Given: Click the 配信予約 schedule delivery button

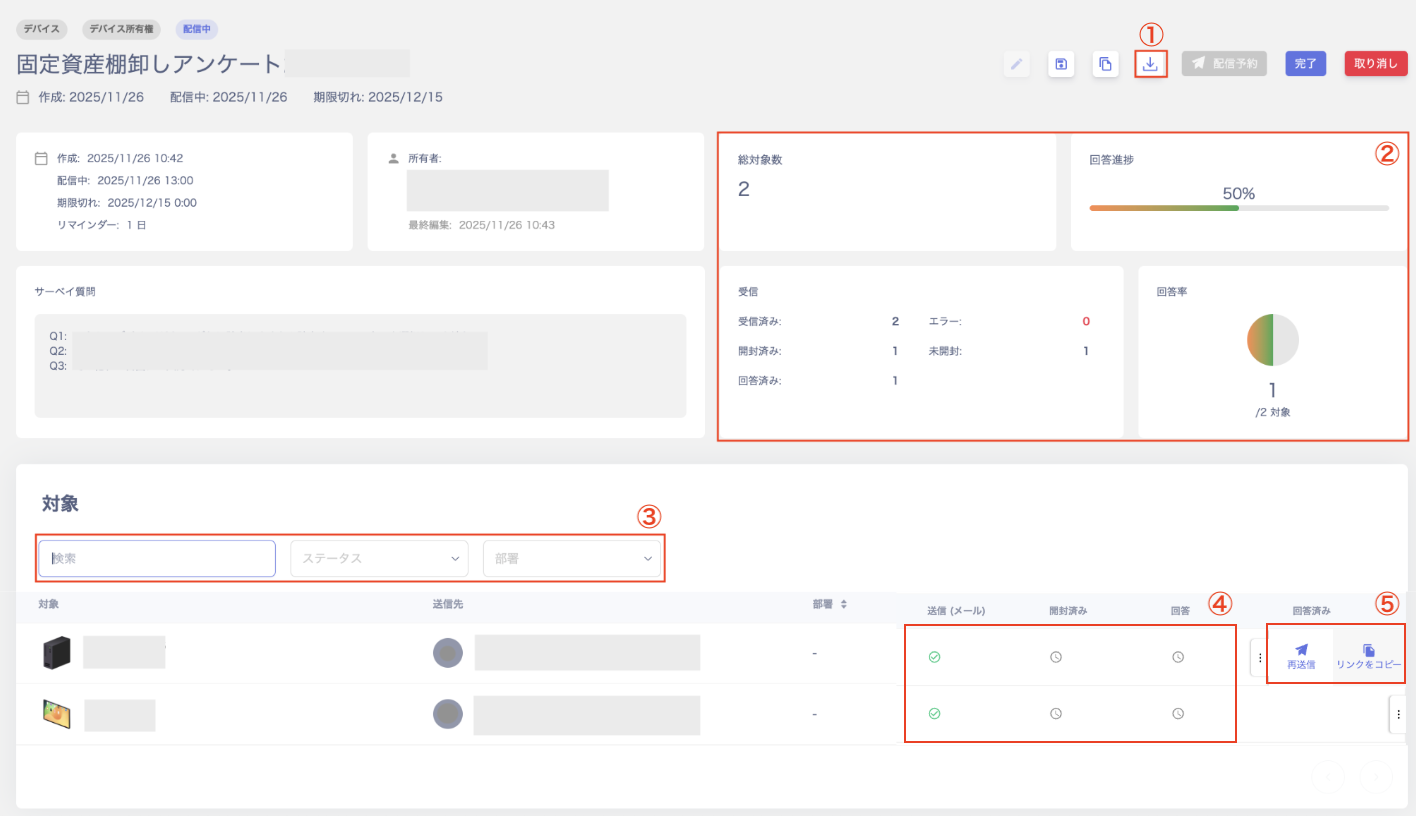Looking at the screenshot, I should 1225,64.
